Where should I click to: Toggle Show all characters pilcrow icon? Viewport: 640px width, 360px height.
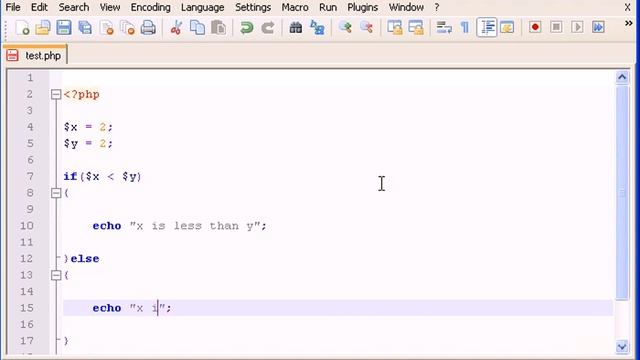tap(464, 28)
